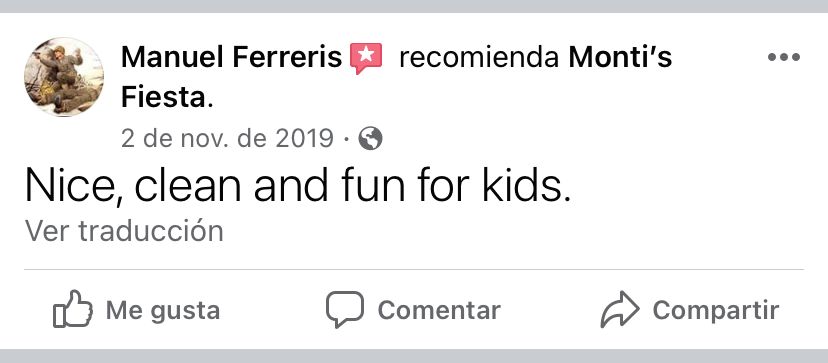Click the red star recommendation badge
This screenshot has height=363, width=828.
(x=365, y=58)
